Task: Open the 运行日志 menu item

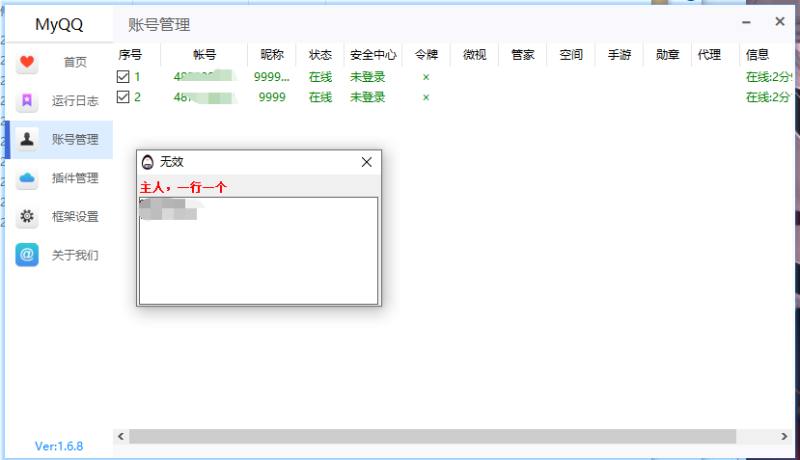Action: coord(75,101)
